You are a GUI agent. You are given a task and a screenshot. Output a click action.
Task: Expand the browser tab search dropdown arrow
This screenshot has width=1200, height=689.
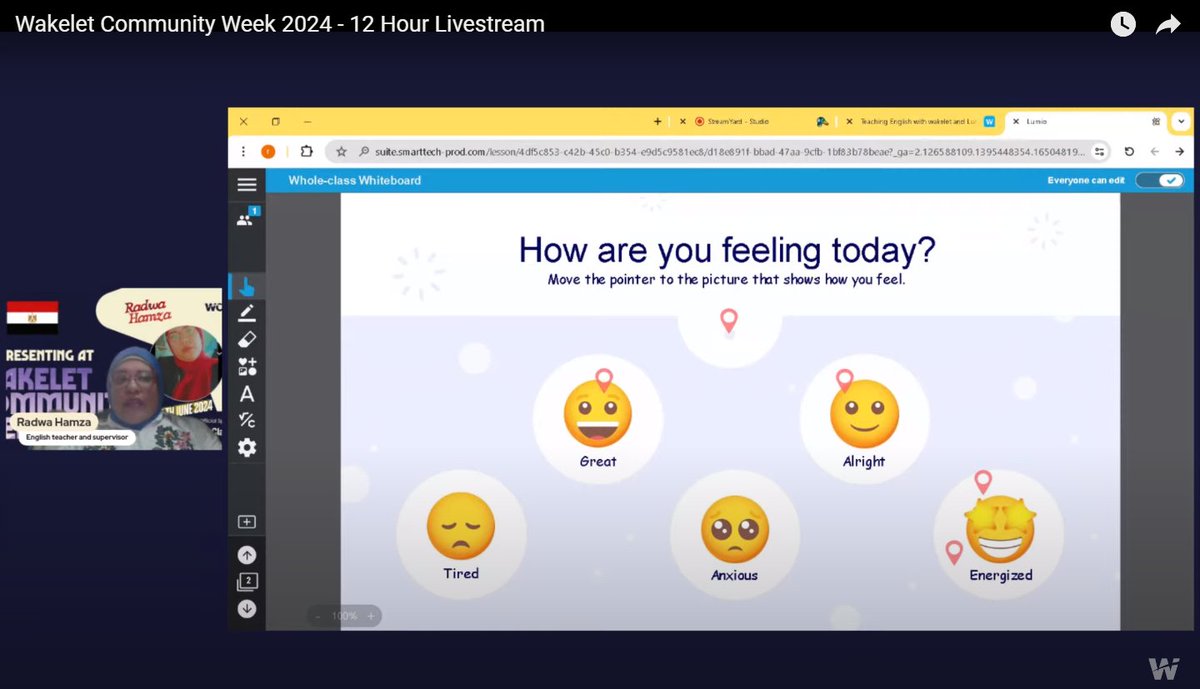pyautogui.click(x=1181, y=121)
